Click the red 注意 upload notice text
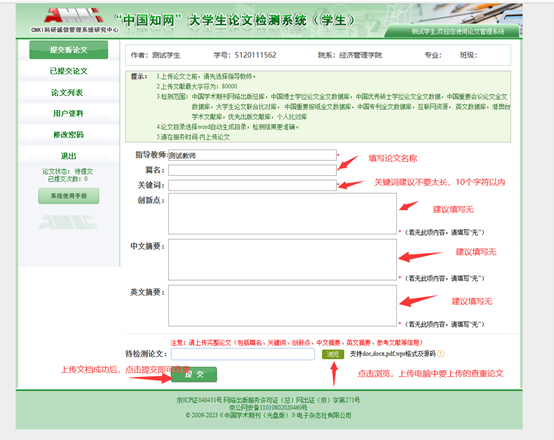Image resolution: width=554 pixels, height=440 pixels. click(x=297, y=342)
